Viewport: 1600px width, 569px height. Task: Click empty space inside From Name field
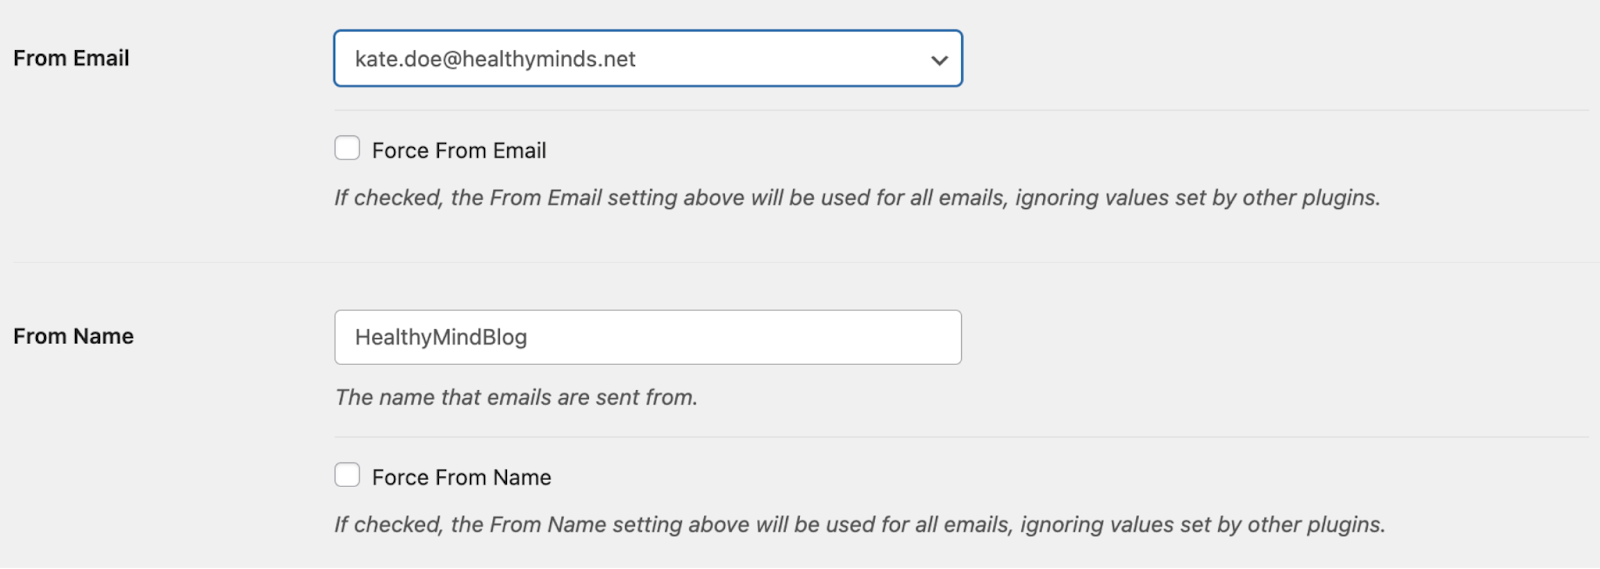pyautogui.click(x=780, y=338)
